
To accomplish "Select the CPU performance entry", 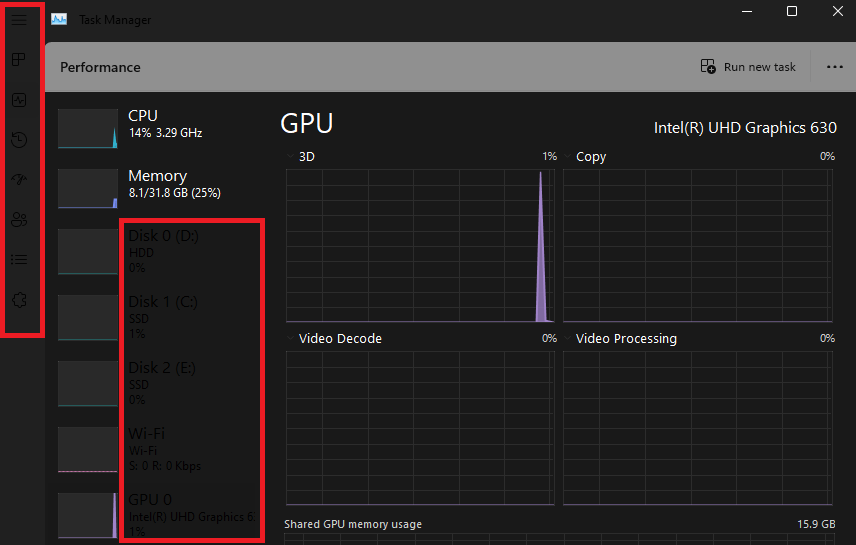I will tap(158, 128).
